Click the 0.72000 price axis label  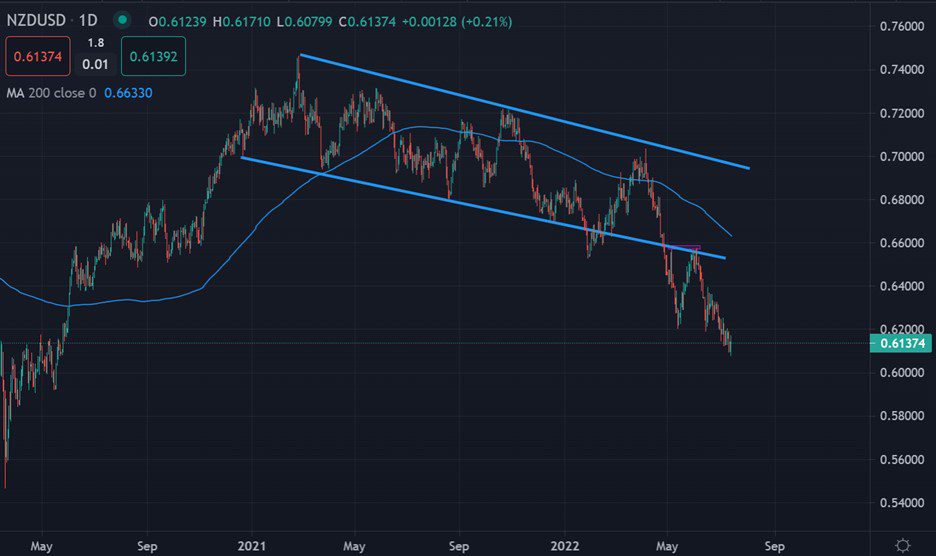pos(902,113)
